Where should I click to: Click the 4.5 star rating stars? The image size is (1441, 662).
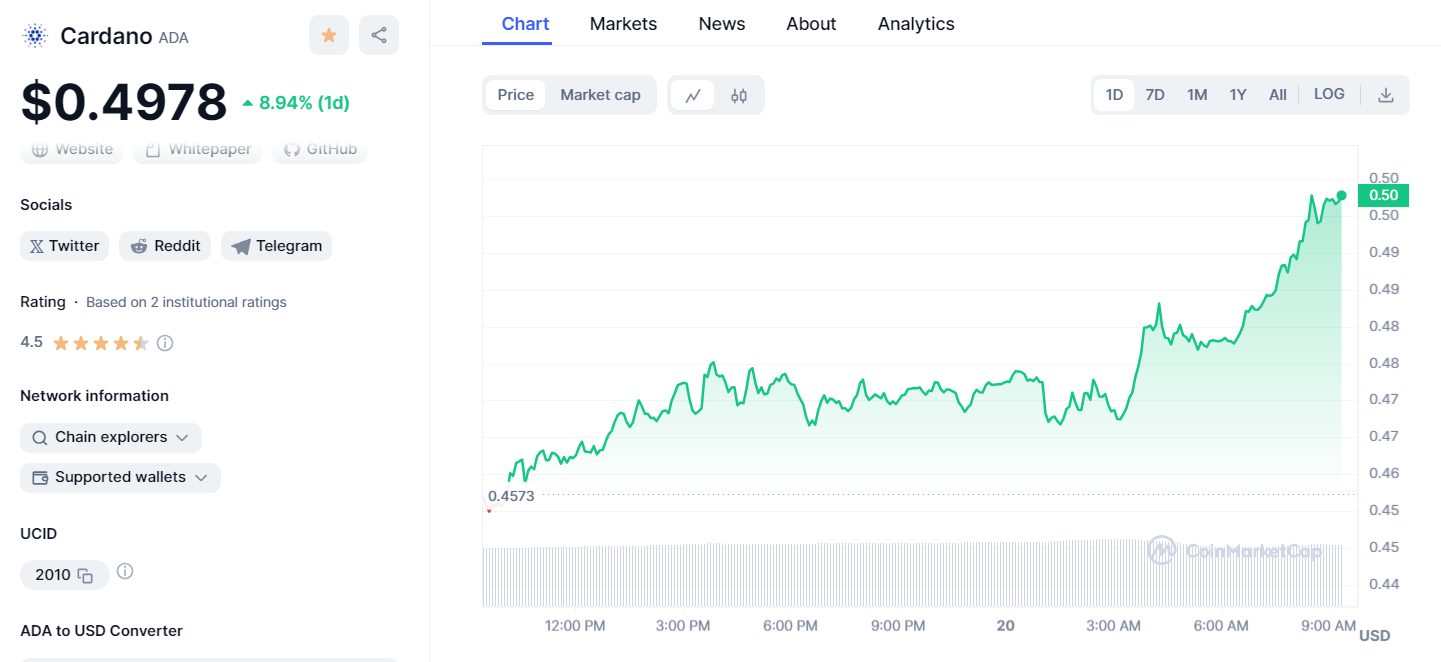(101, 343)
